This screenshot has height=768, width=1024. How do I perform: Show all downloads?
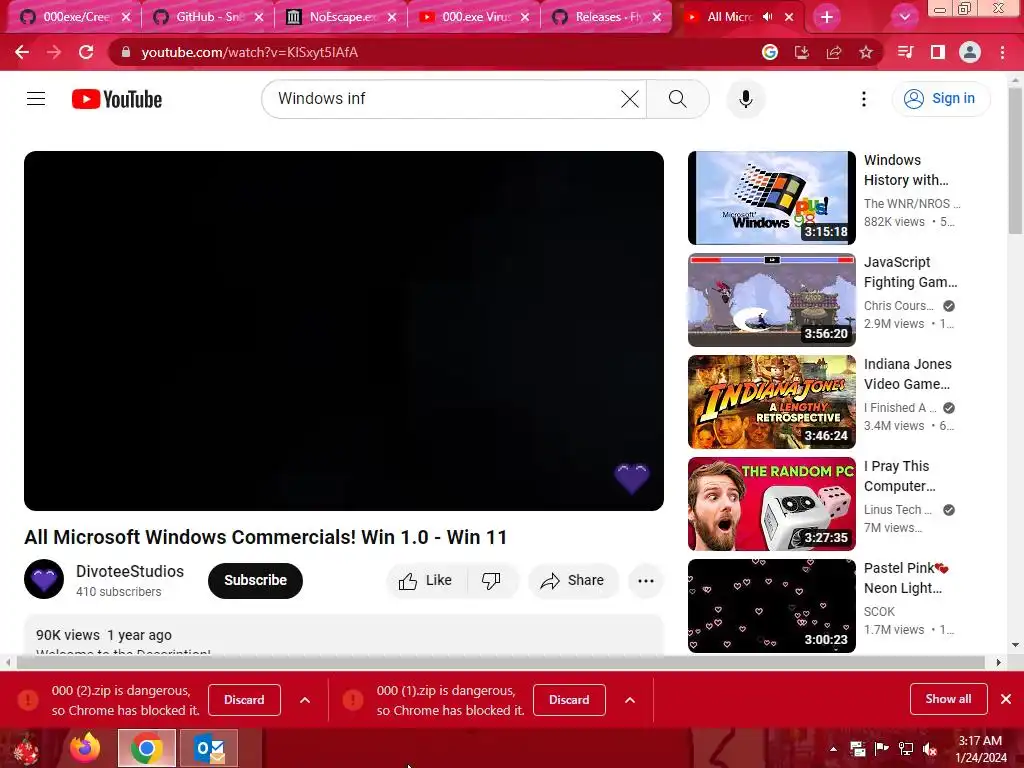pyautogui.click(x=948, y=699)
